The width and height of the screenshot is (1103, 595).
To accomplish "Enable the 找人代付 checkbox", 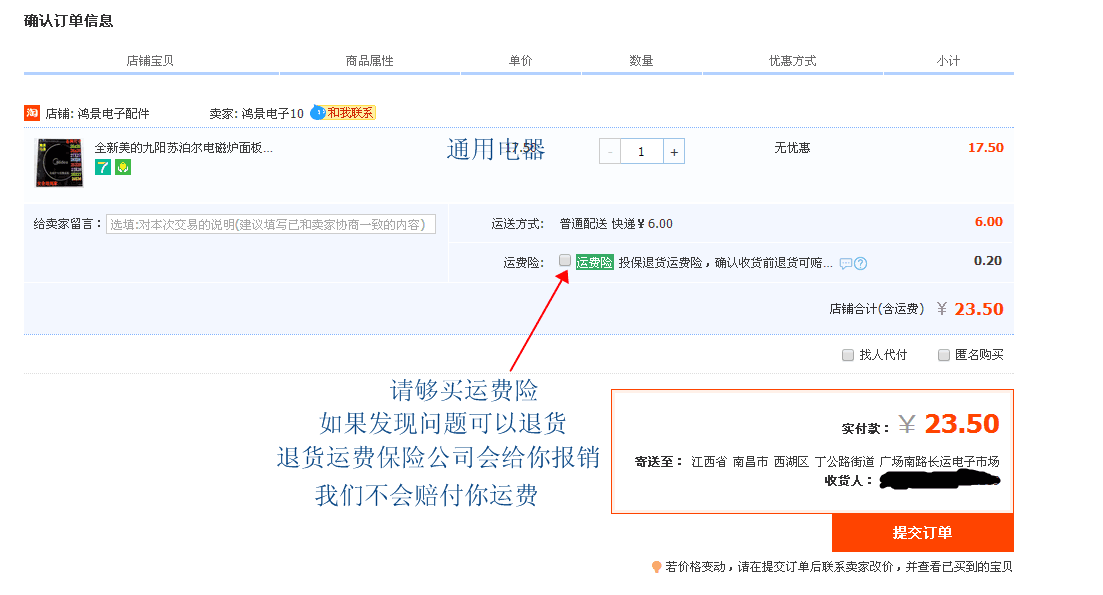I will [x=848, y=355].
